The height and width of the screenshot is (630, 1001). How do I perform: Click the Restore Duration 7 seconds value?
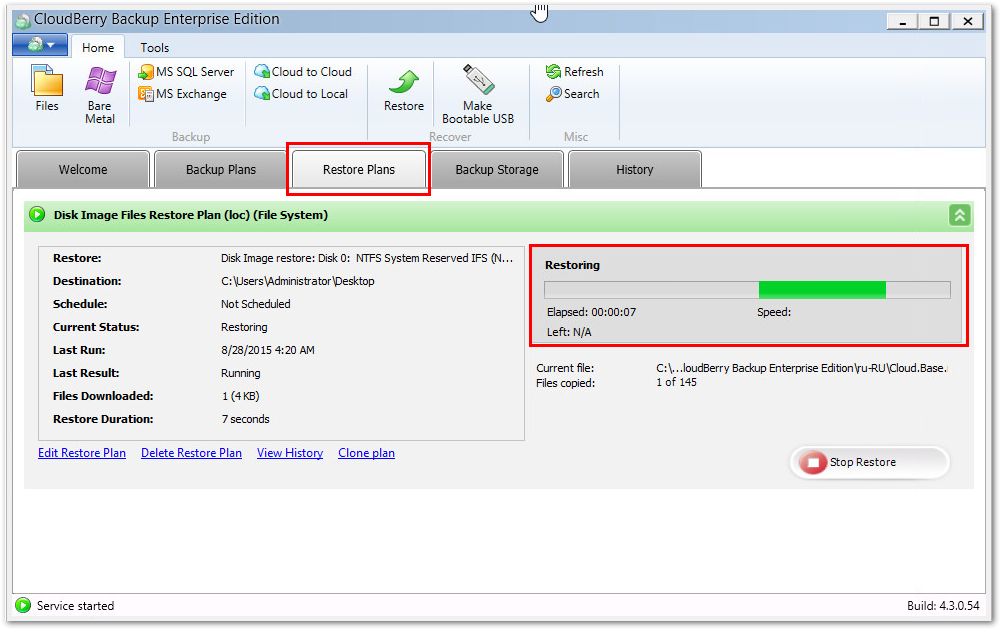tap(245, 419)
